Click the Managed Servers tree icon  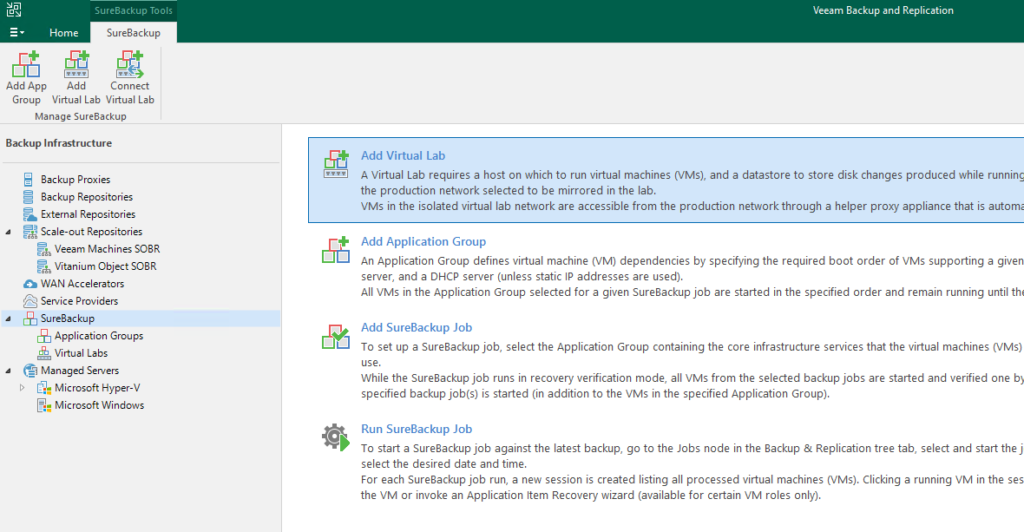30,370
